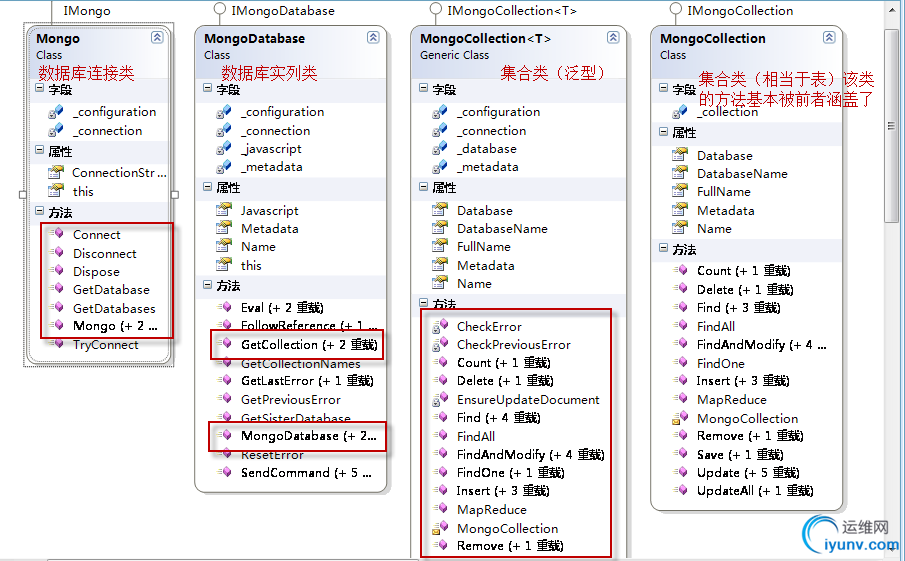905x561 pixels.
Task: Click method icon beside UpdateAll
Action: 680,491
